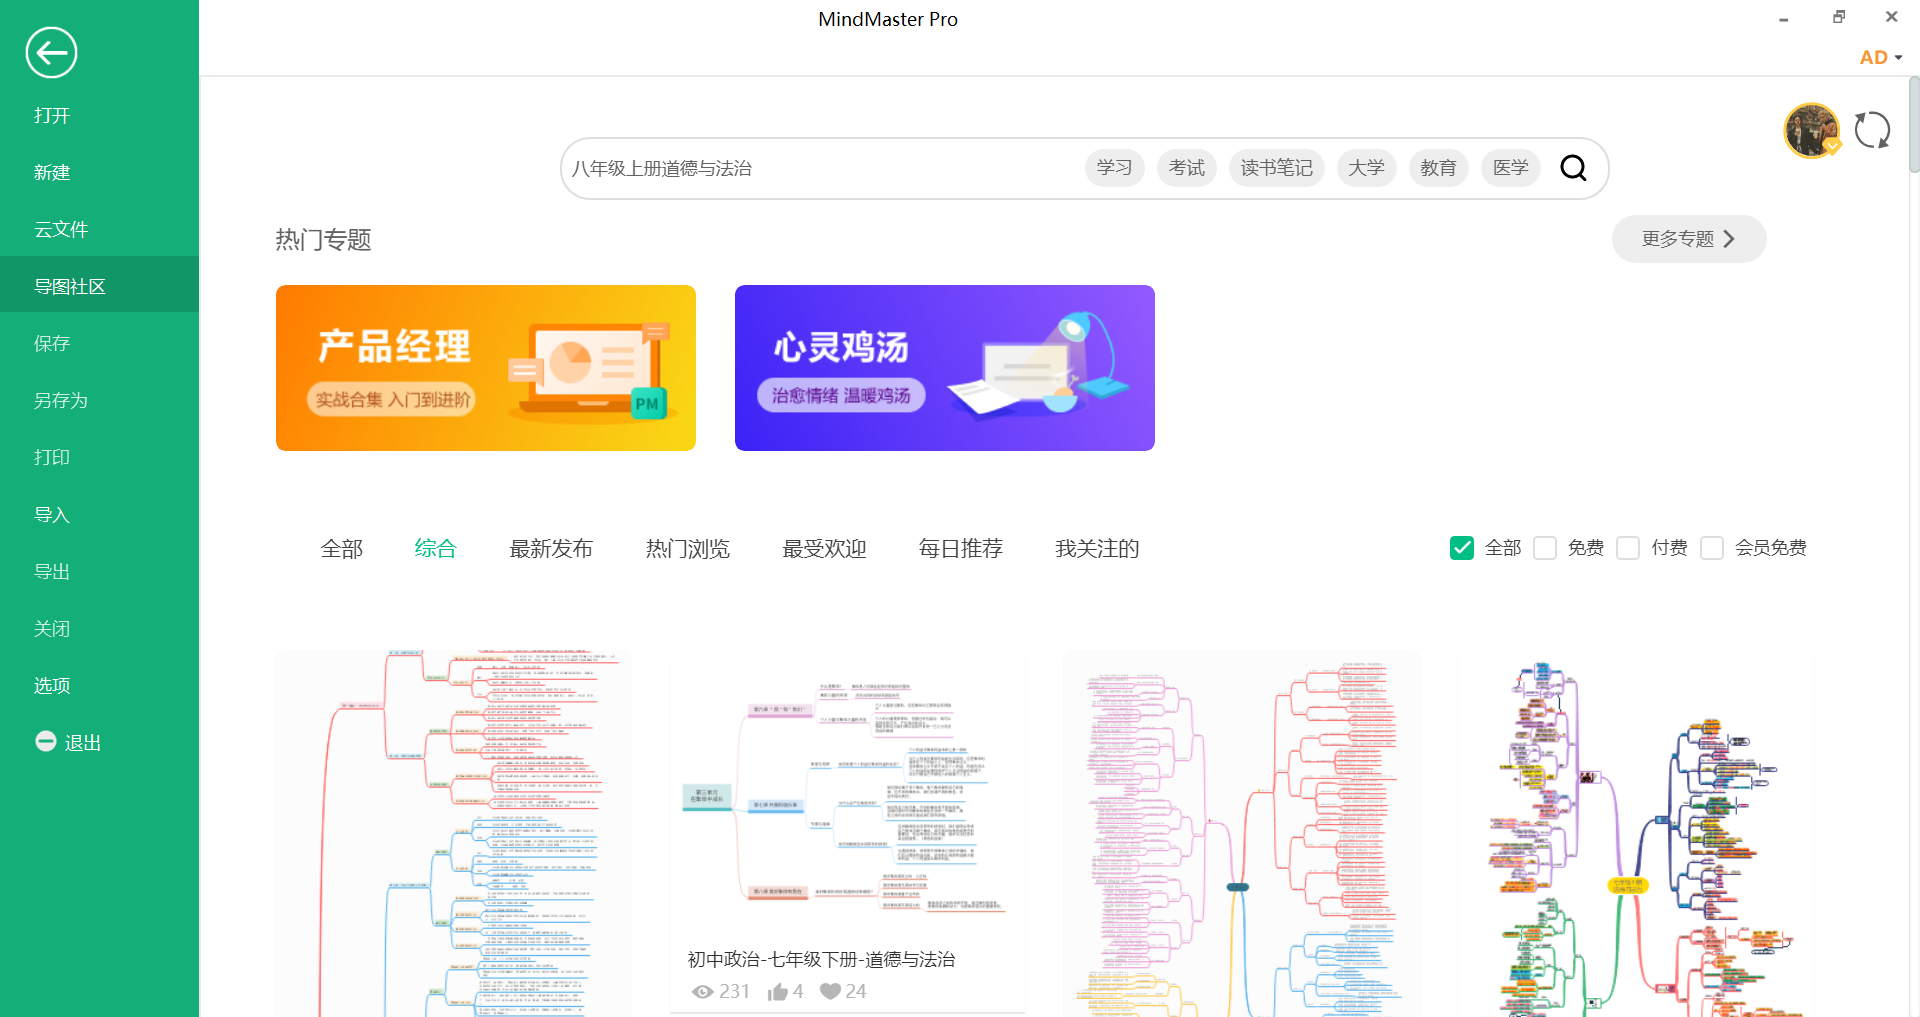Click the title 初中政治-七年级下册-道德与法治
1920x1017 pixels.
point(821,959)
